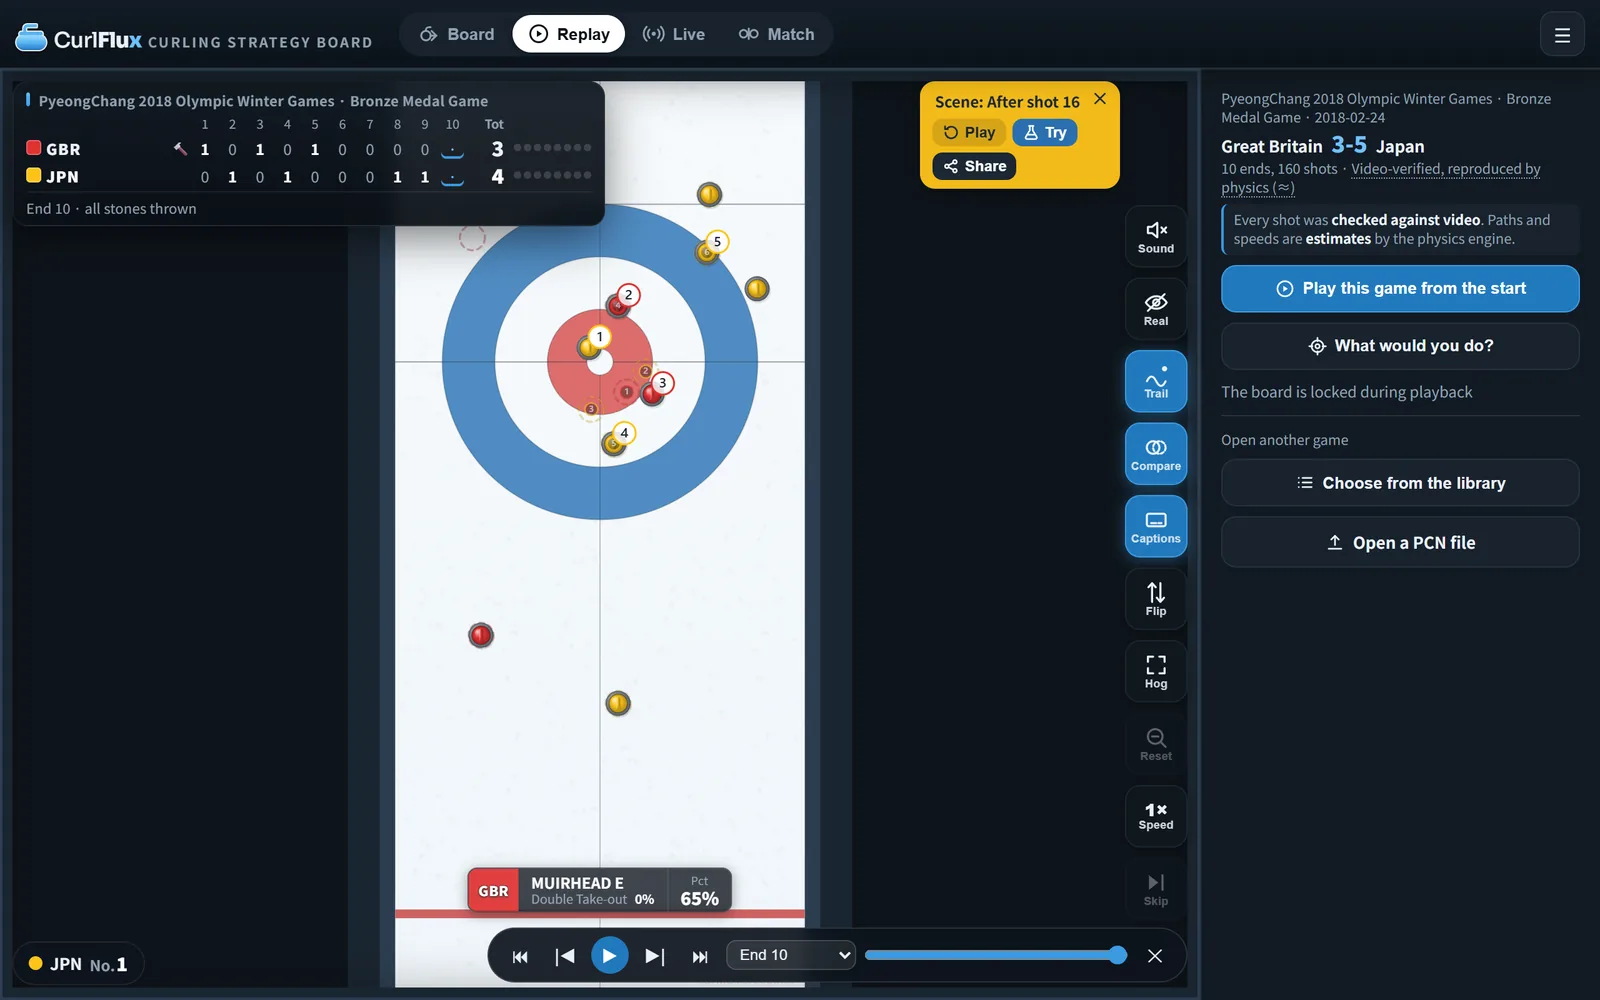Flip the sheet orientation
Screen dimensions: 1600x1000
click(1155, 599)
